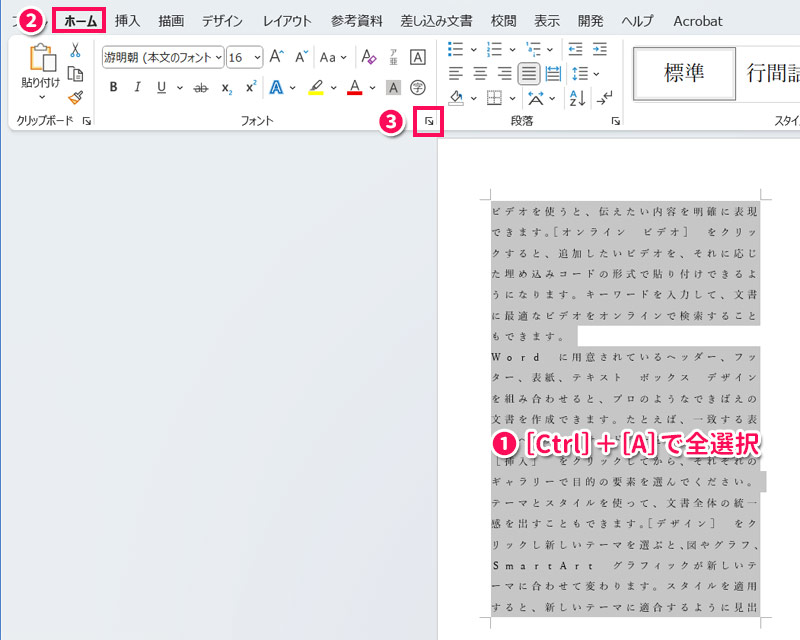Open the Clipboard pane launcher
The height and width of the screenshot is (640, 800).
coord(87,121)
